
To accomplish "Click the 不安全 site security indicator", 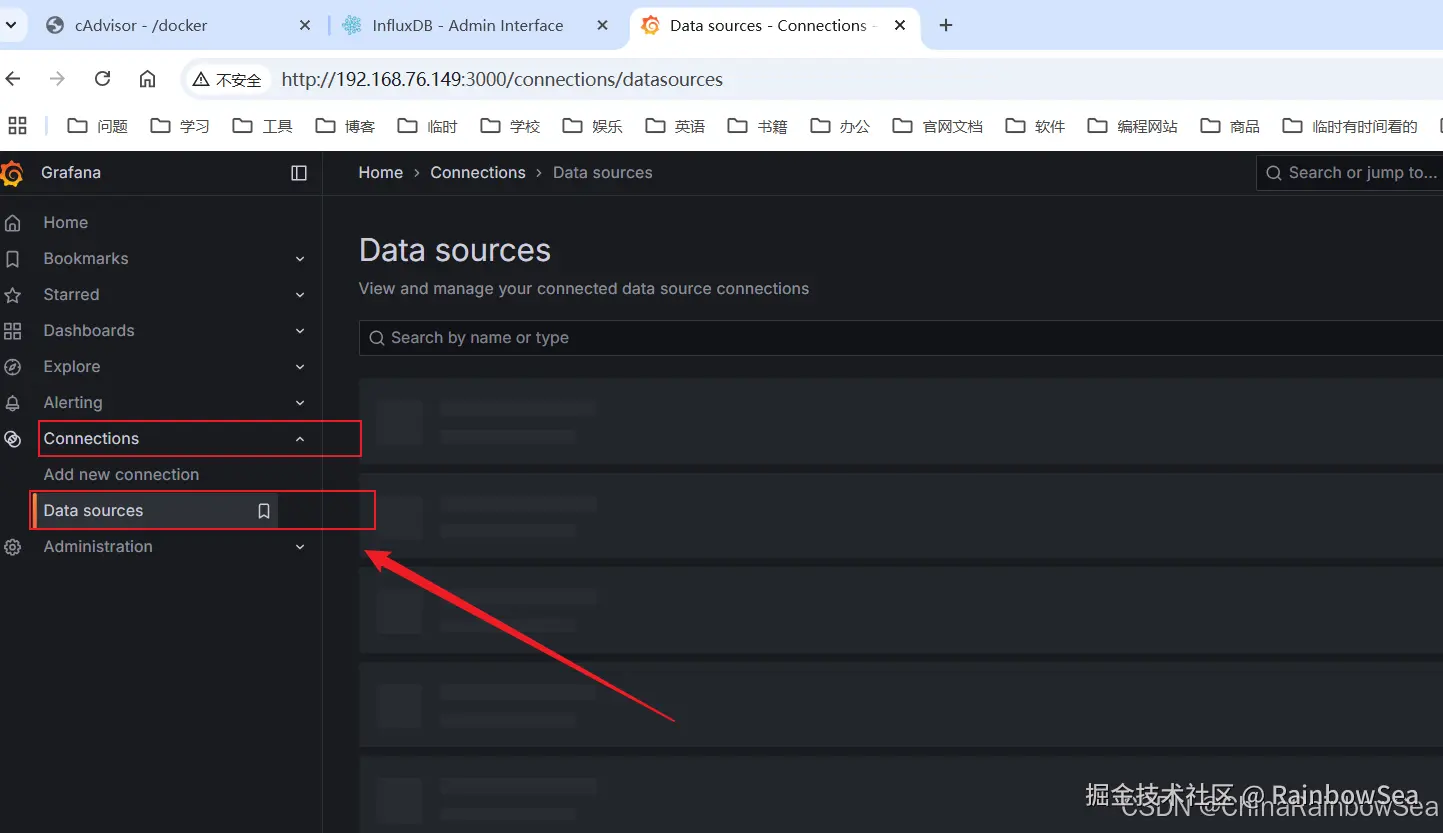I will click(227, 80).
